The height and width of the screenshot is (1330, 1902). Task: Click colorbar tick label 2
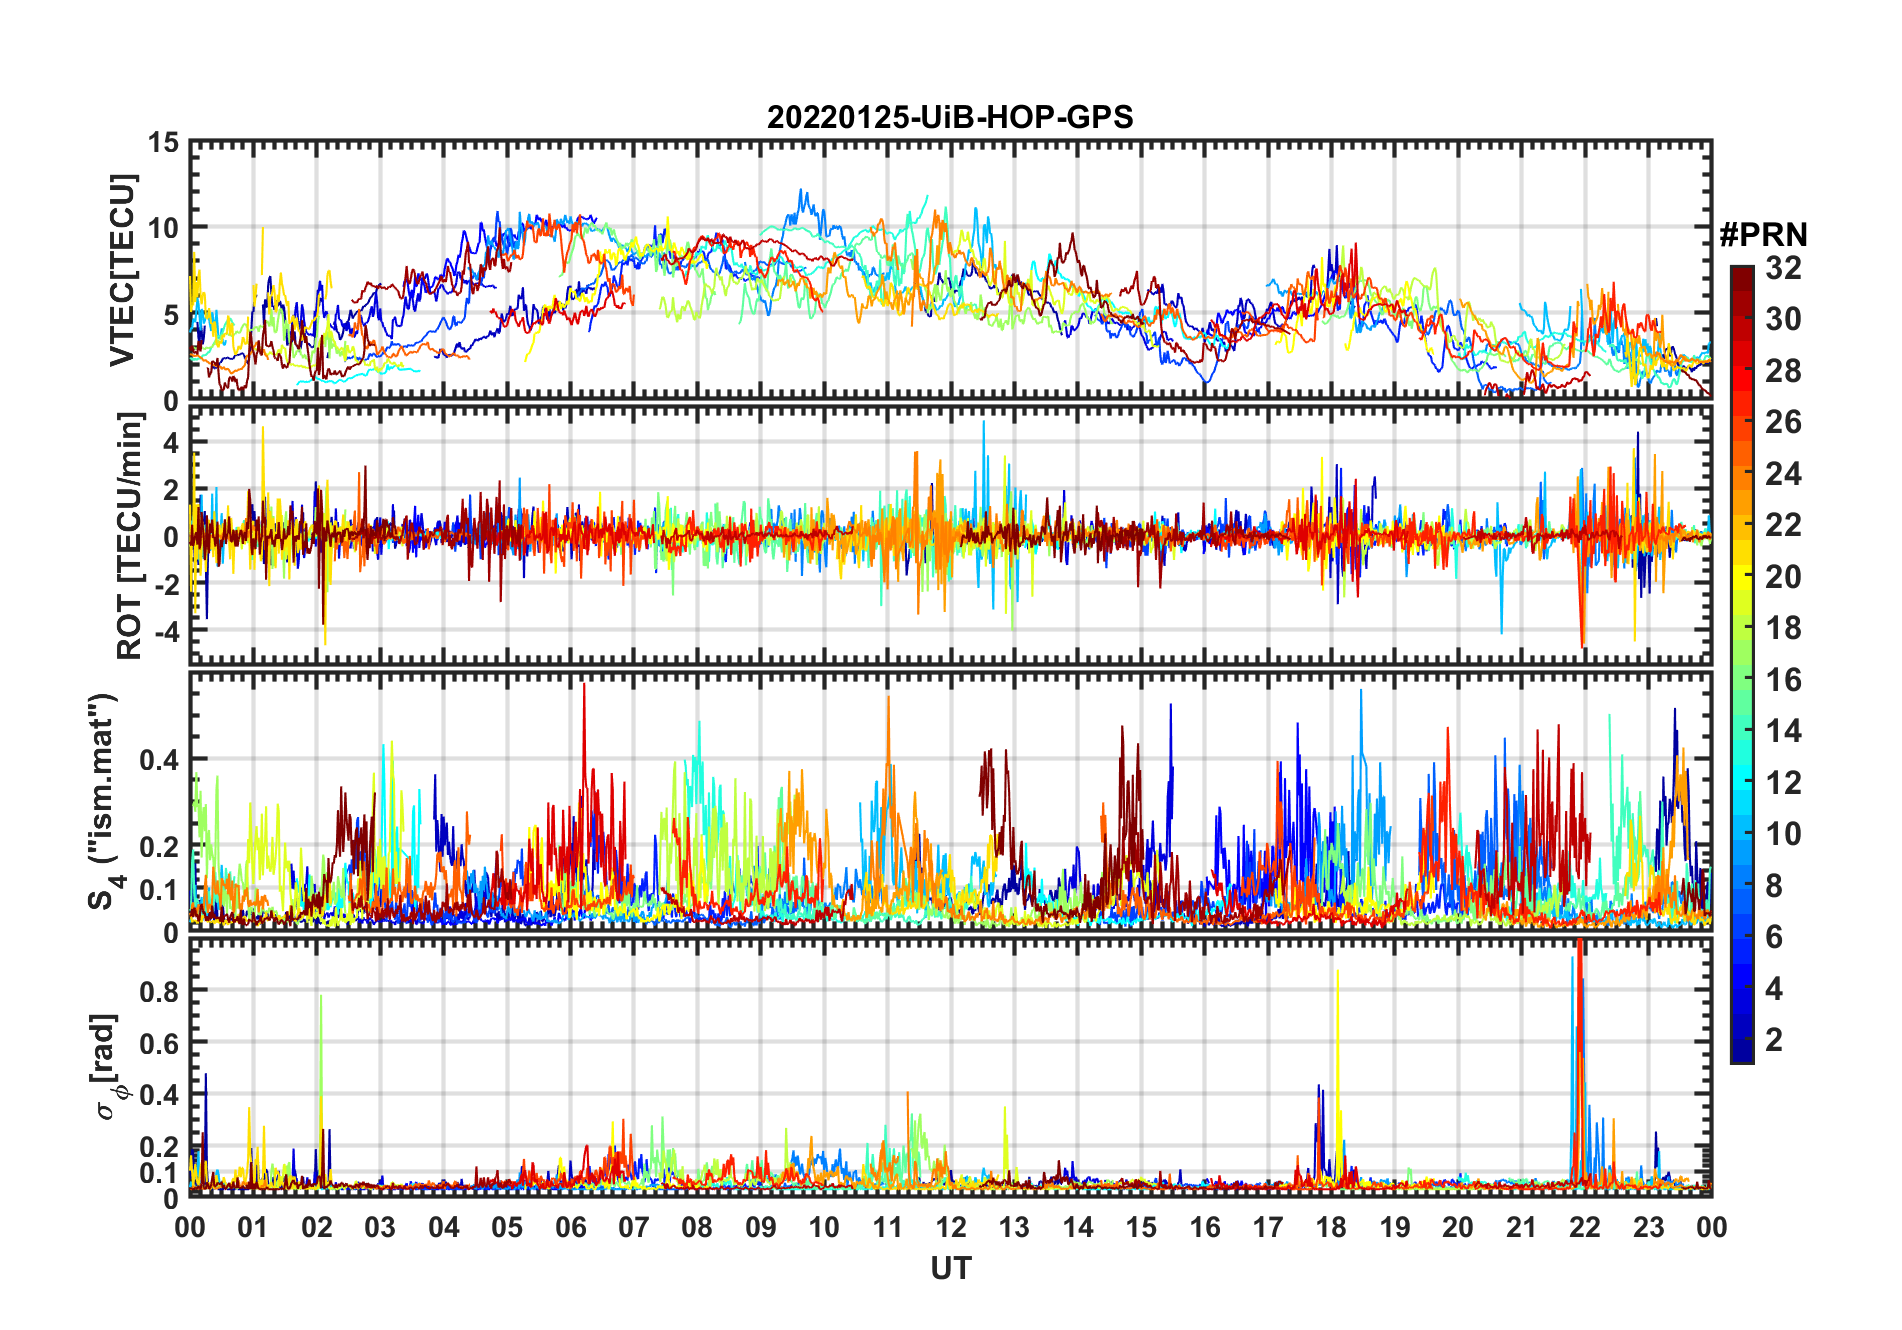(x=1774, y=1040)
